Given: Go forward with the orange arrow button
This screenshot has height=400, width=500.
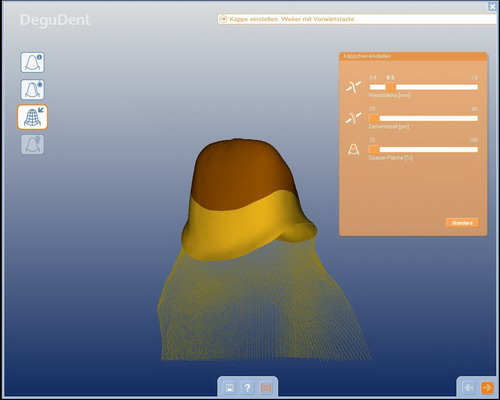Looking at the screenshot, I should [487, 388].
